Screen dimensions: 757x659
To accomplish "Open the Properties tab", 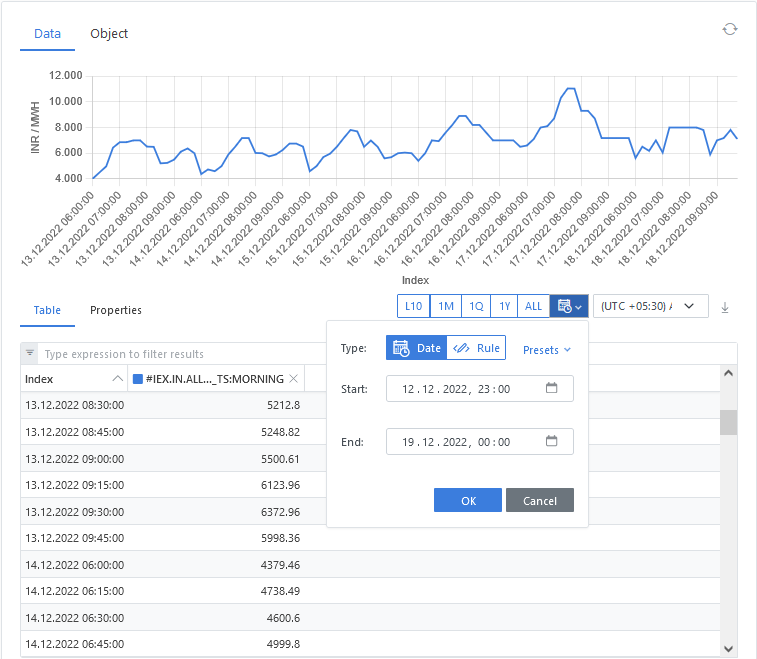I will point(116,310).
